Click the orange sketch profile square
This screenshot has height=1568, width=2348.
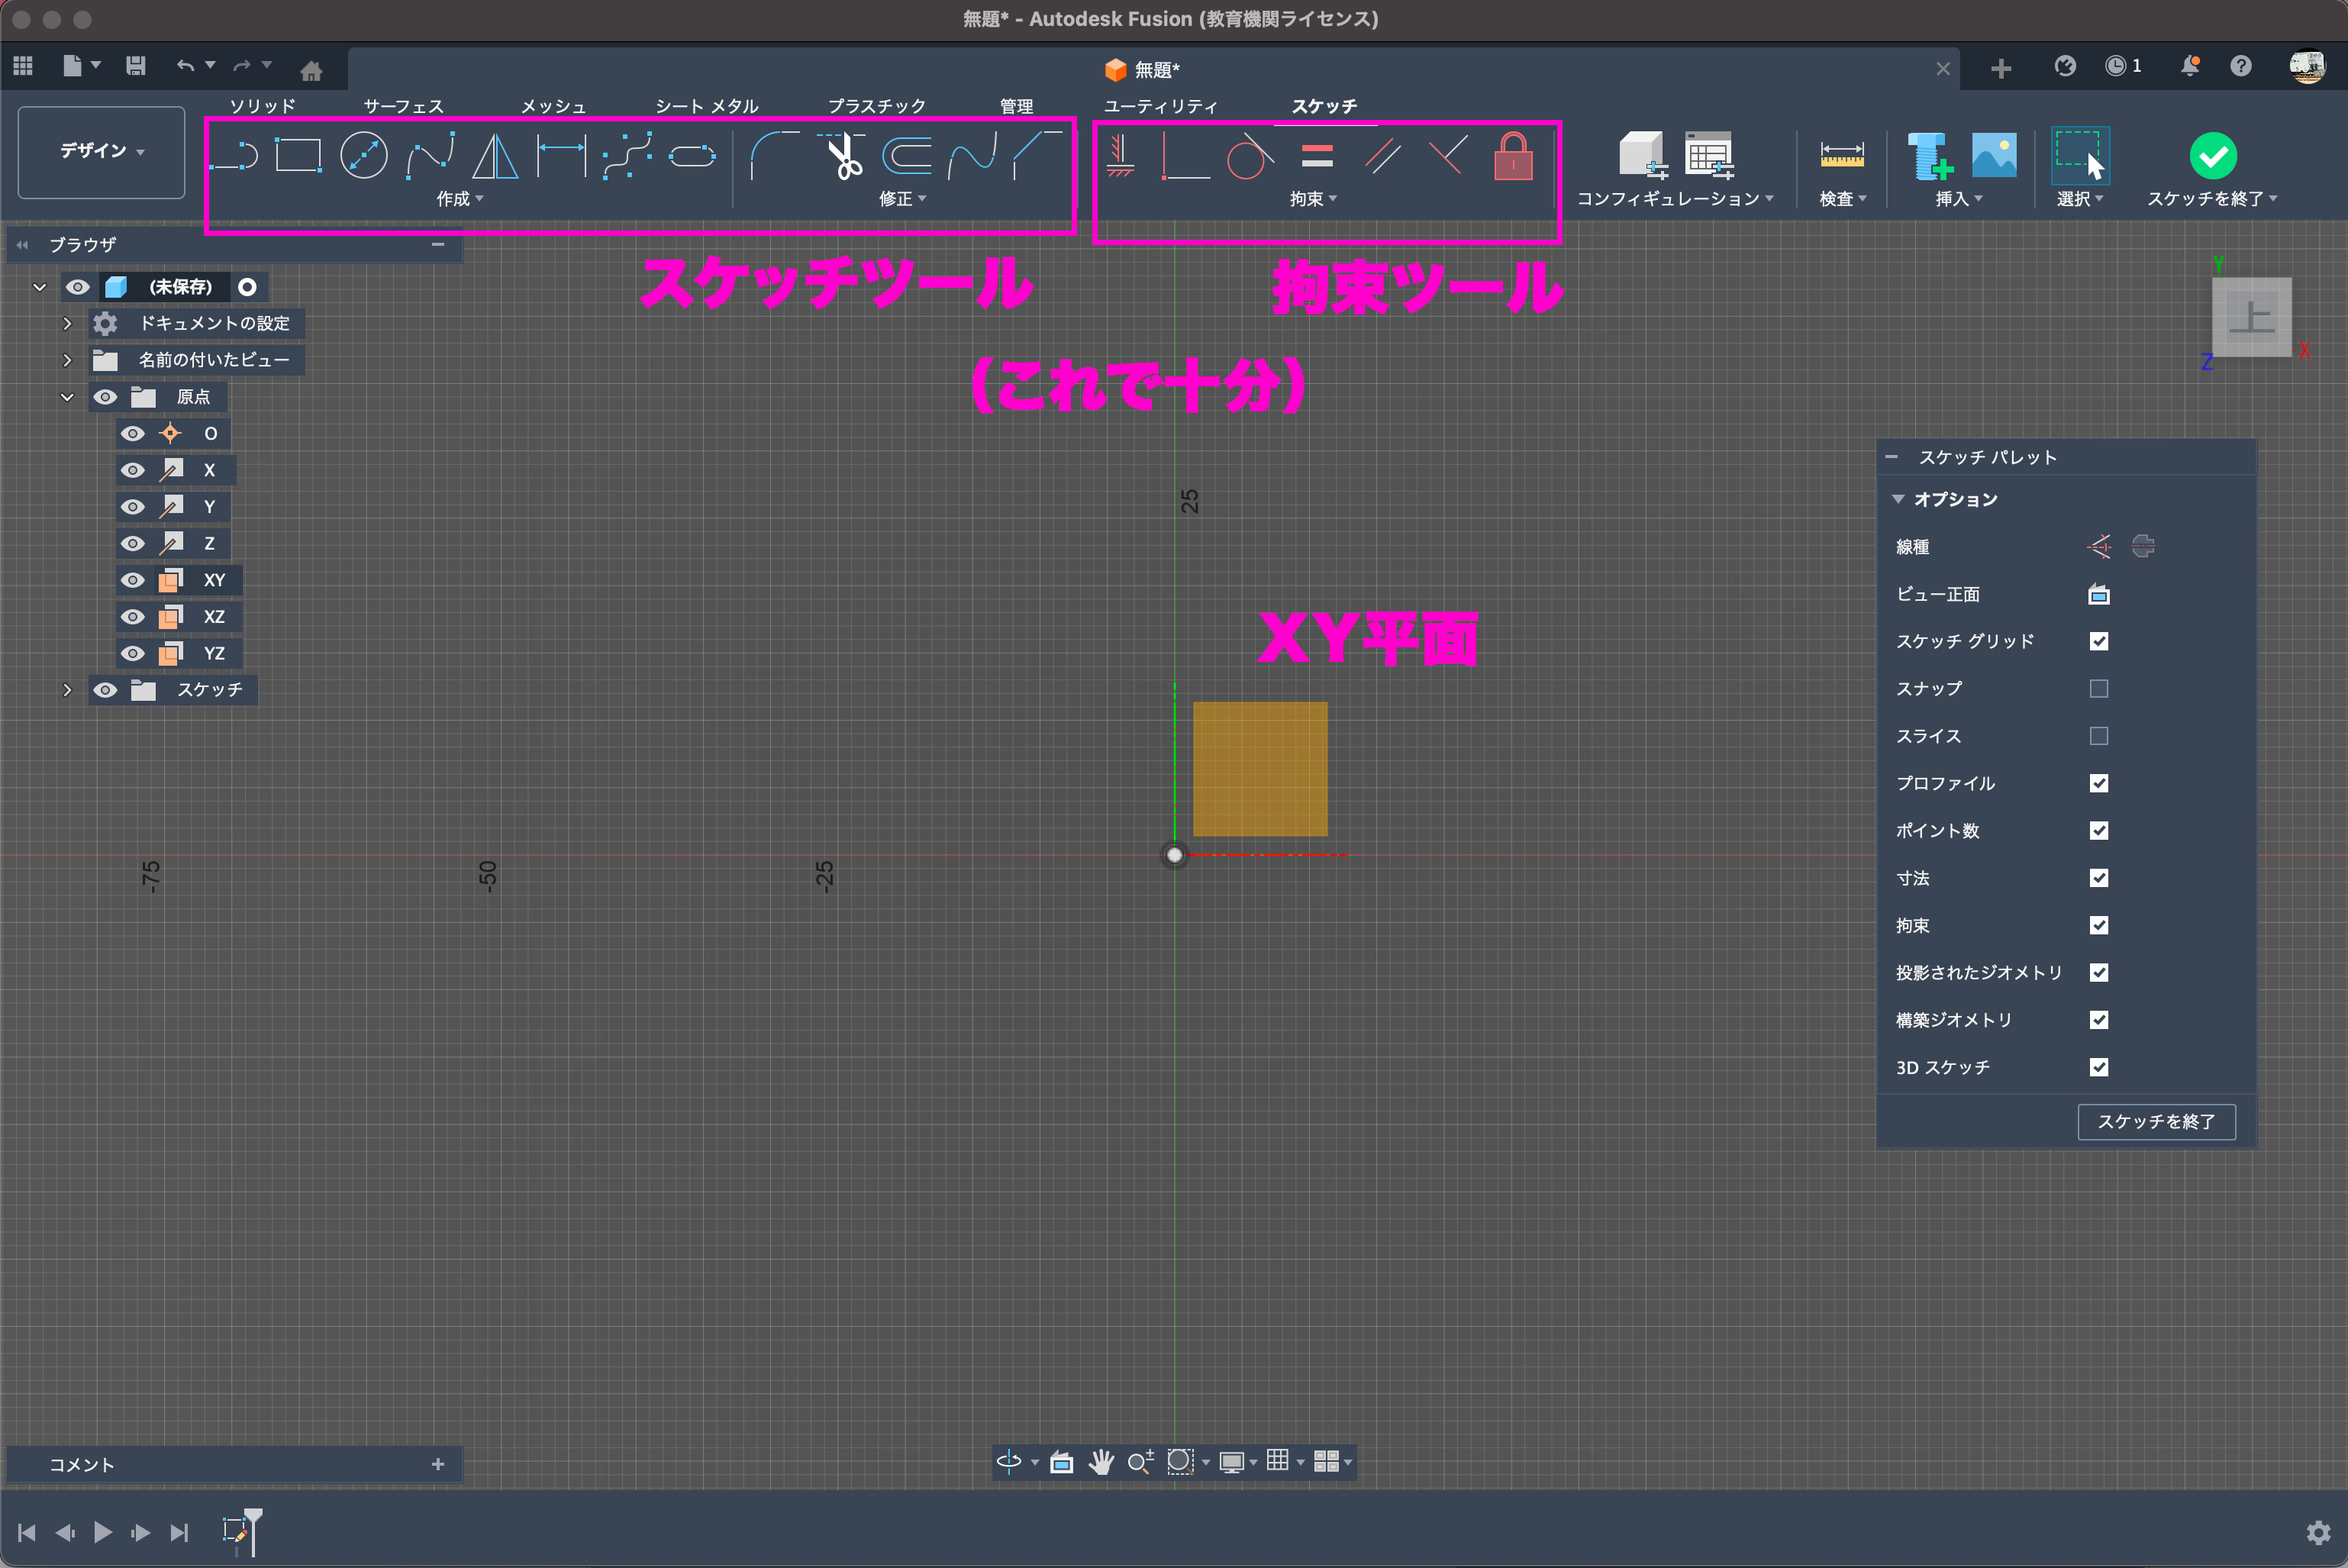coord(1260,768)
